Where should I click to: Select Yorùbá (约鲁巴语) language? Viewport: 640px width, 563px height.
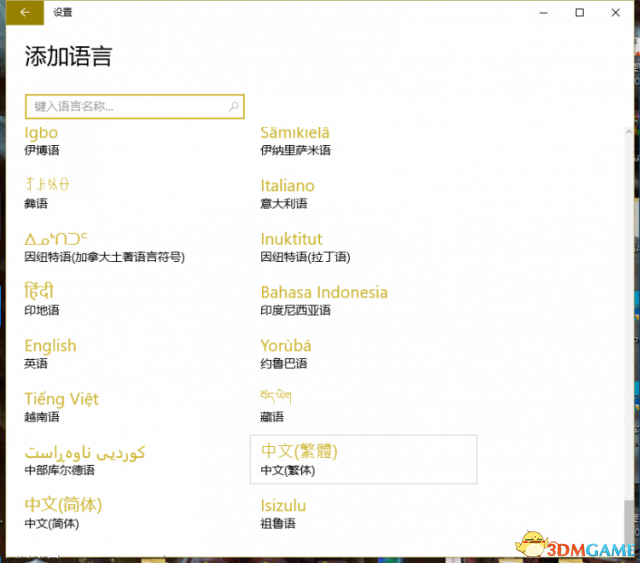tap(286, 354)
